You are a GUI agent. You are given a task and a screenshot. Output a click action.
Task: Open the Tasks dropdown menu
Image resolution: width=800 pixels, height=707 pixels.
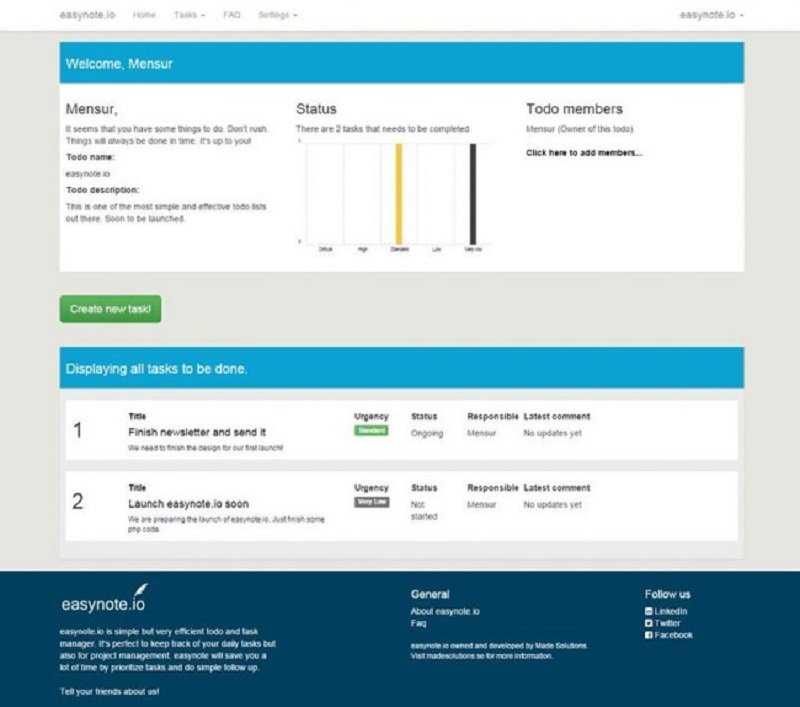(x=189, y=15)
